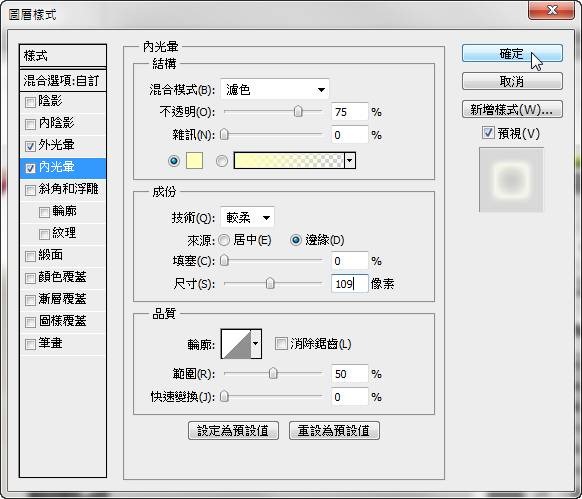
Task: Select 樣式 header in left list
Action: (x=63, y=56)
